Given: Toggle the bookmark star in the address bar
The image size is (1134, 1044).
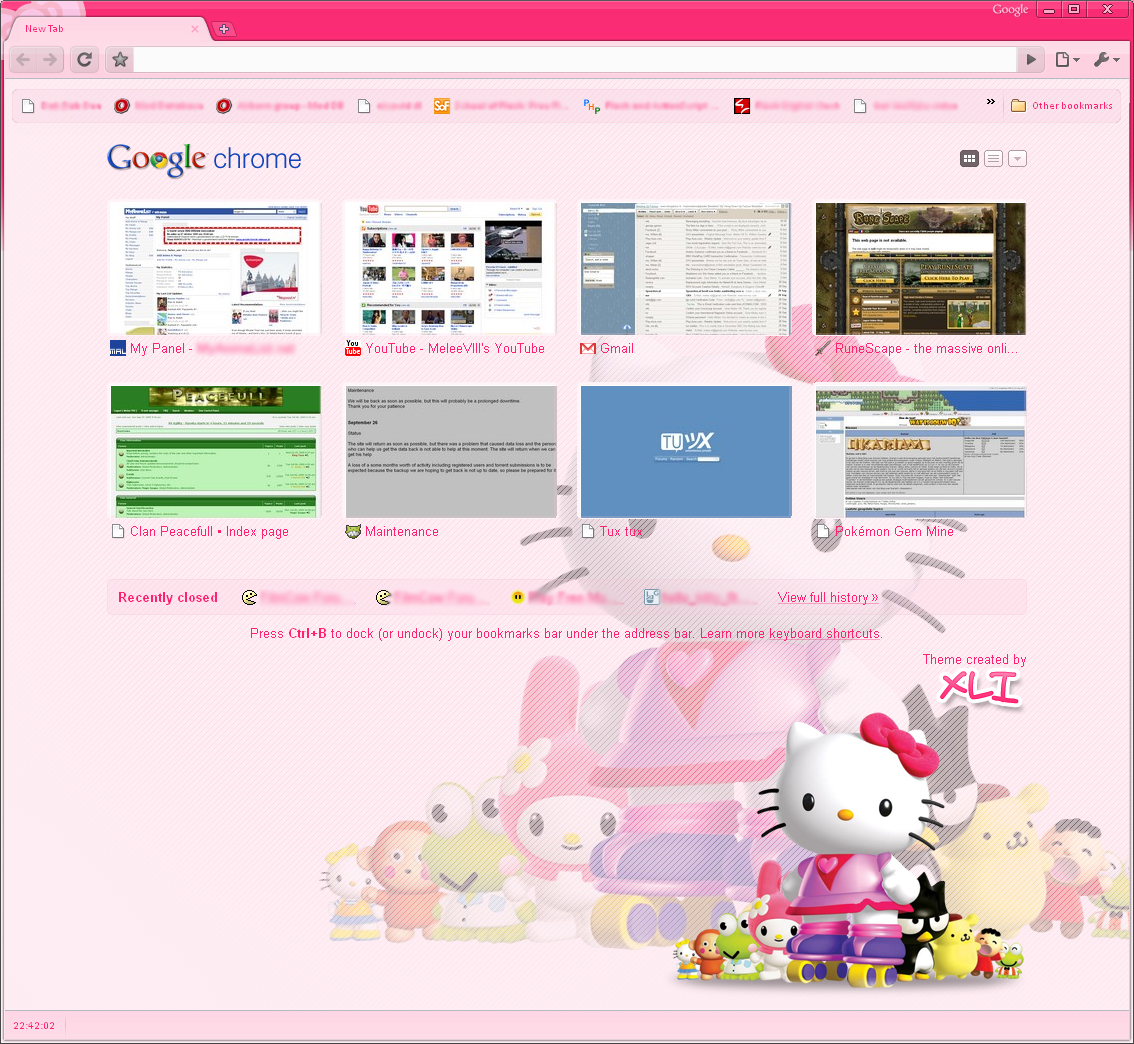Looking at the screenshot, I should tap(119, 59).
